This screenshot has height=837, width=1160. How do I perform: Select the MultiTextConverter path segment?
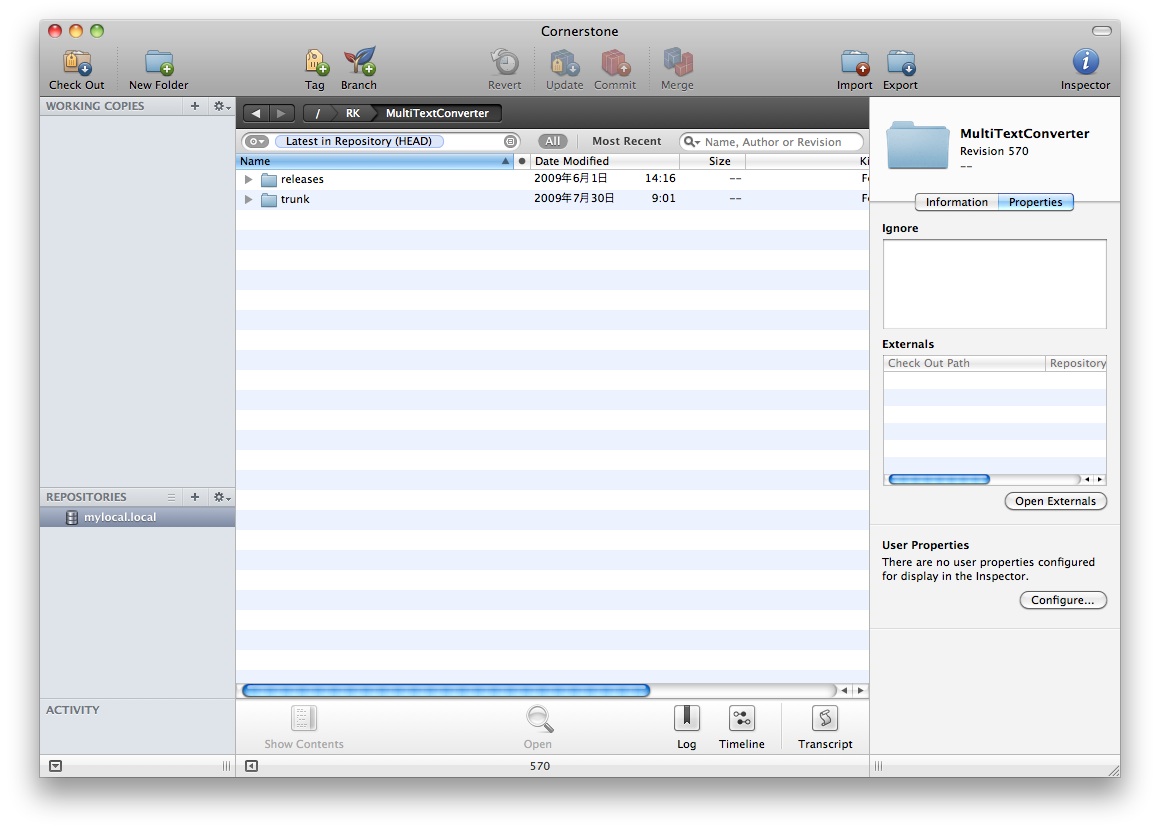[437, 113]
